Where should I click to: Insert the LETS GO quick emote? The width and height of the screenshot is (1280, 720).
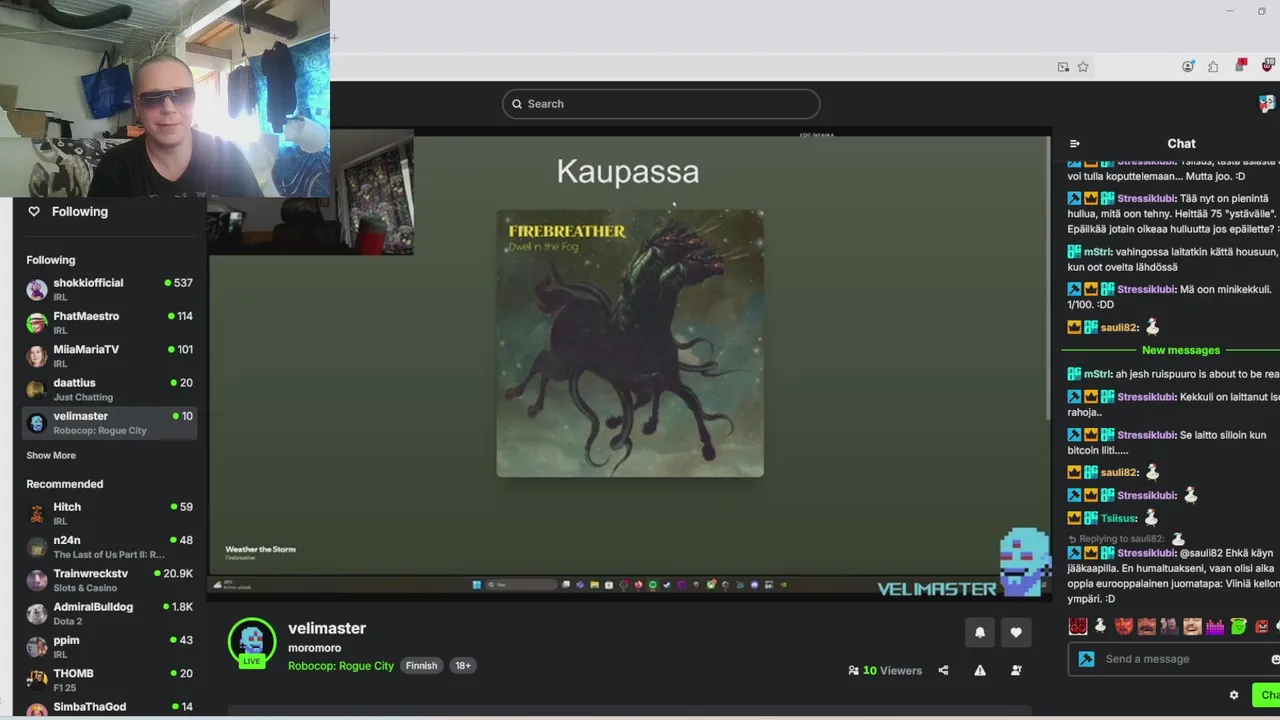coord(1078,627)
